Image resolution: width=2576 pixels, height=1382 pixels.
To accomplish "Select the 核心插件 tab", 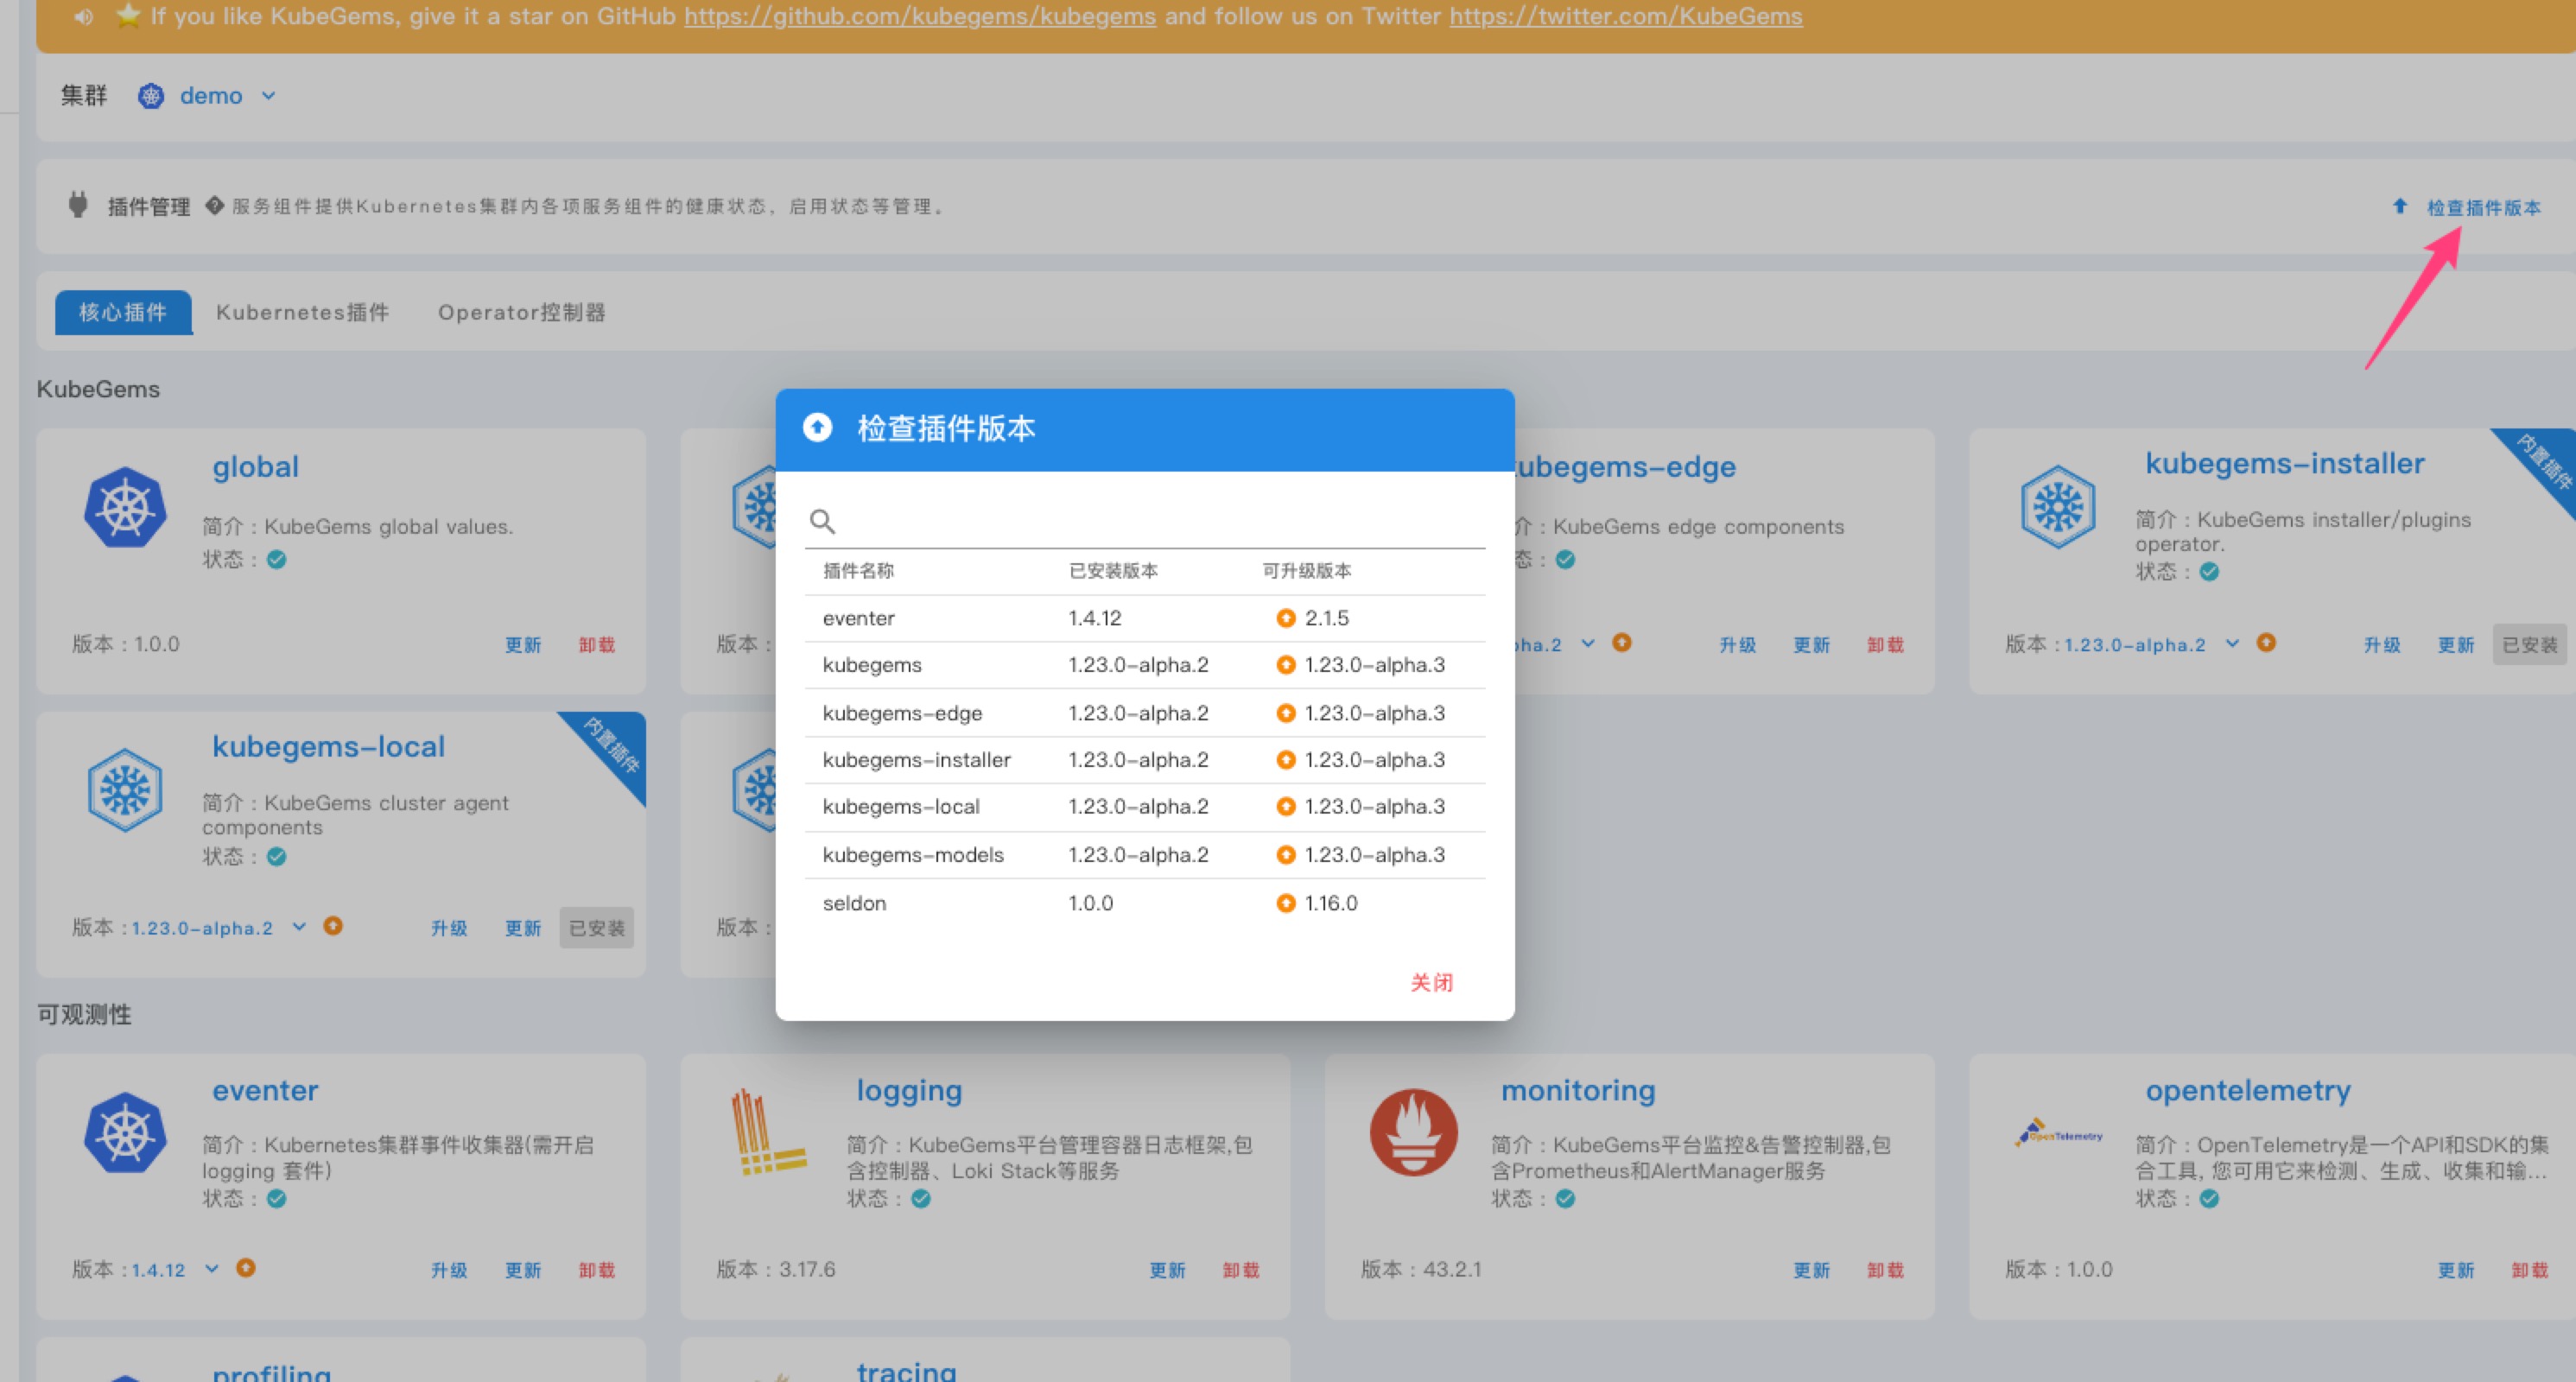I will (123, 312).
